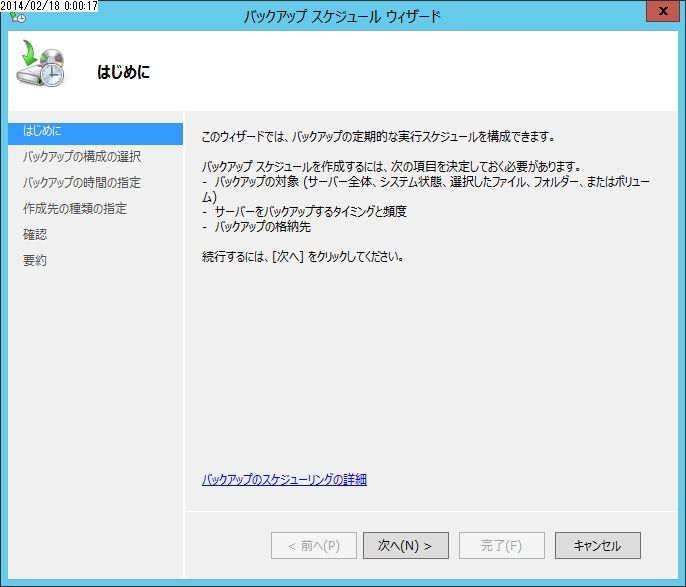Click the line サーバーをバックアップするタイミングと頻度
The width and height of the screenshot is (686, 587).
tap(310, 211)
